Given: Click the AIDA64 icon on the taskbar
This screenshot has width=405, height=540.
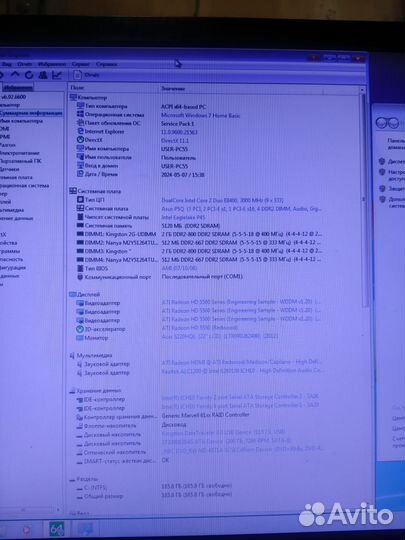Looking at the screenshot, I should click(56, 529).
